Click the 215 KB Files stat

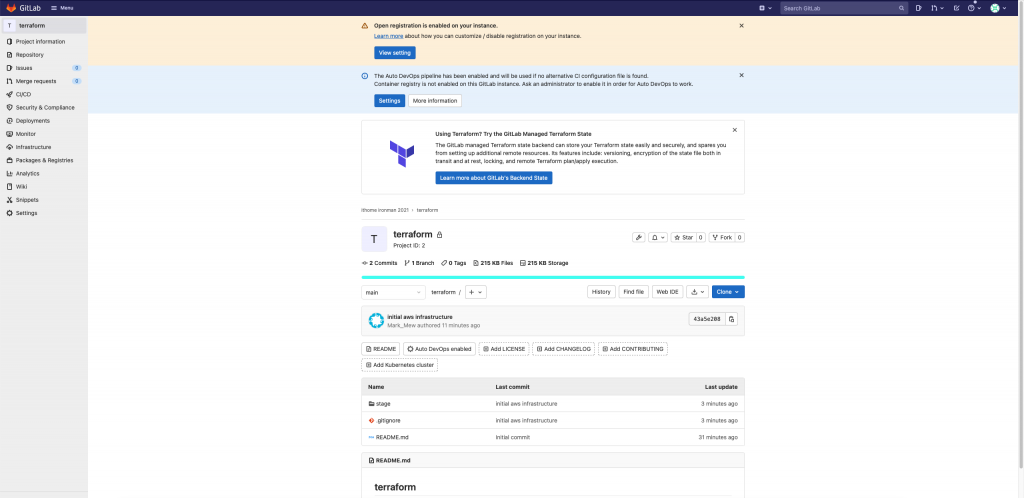click(493, 263)
